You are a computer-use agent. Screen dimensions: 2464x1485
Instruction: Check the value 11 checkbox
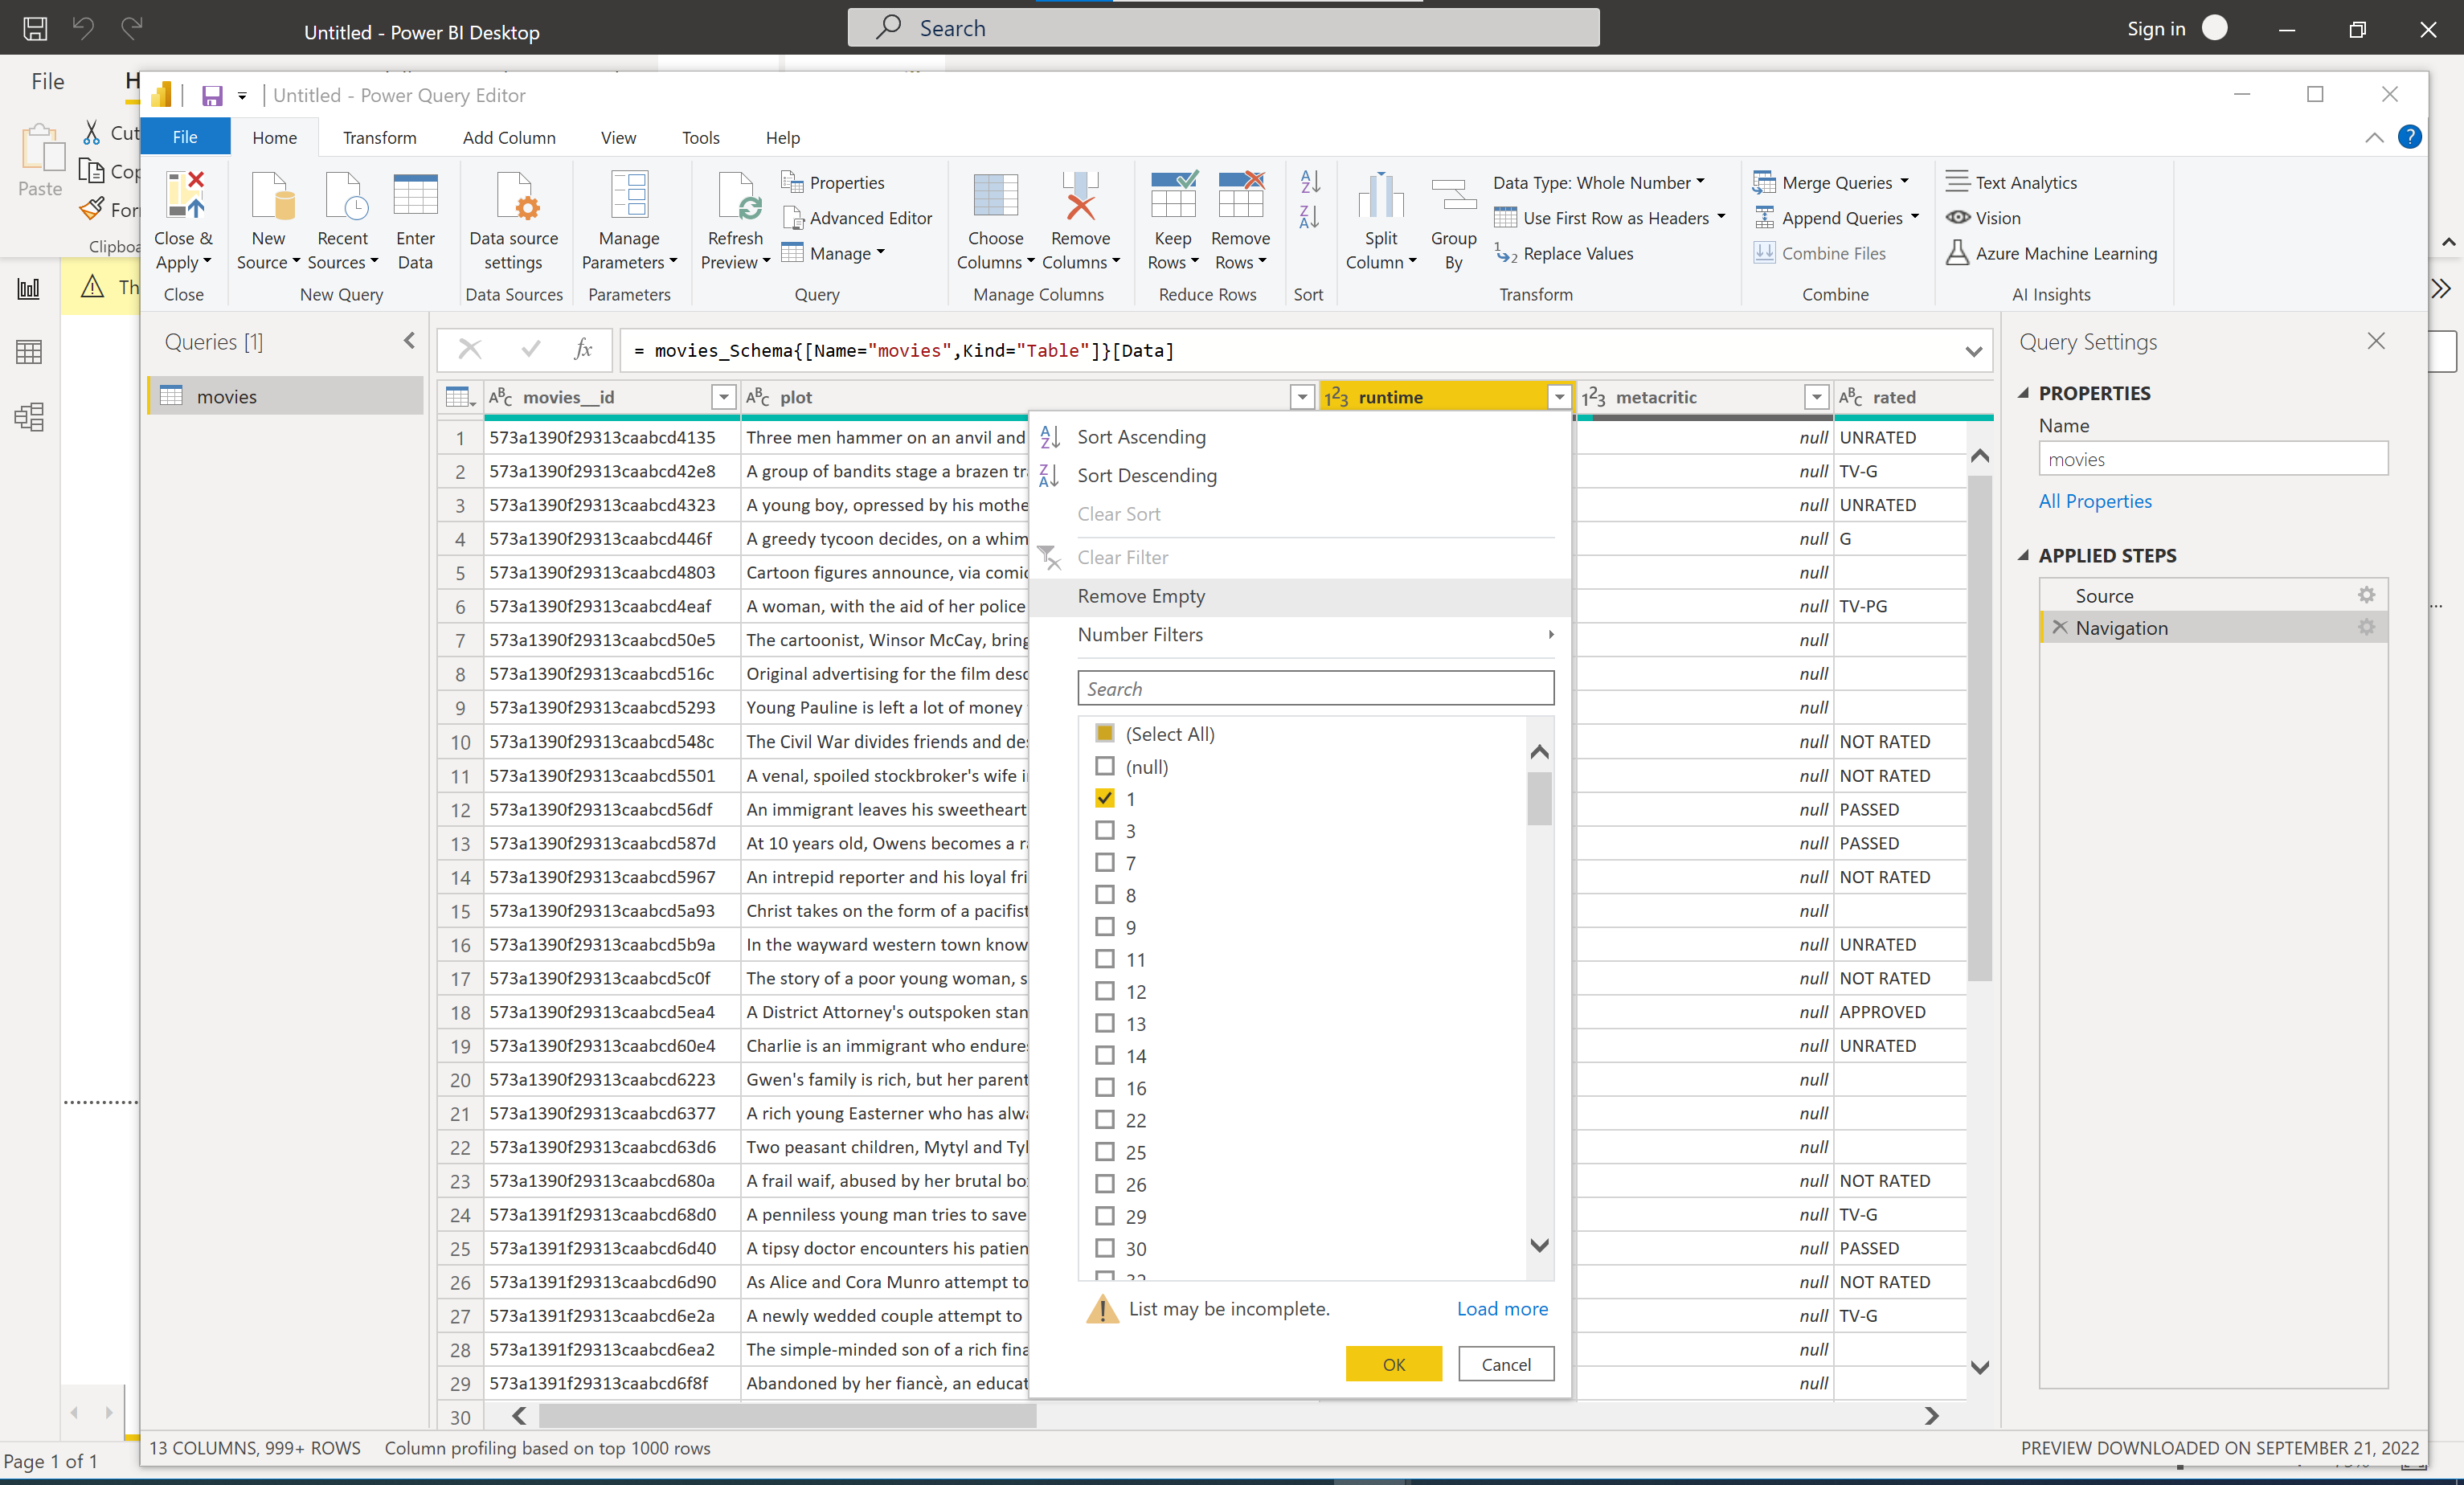[1105, 959]
